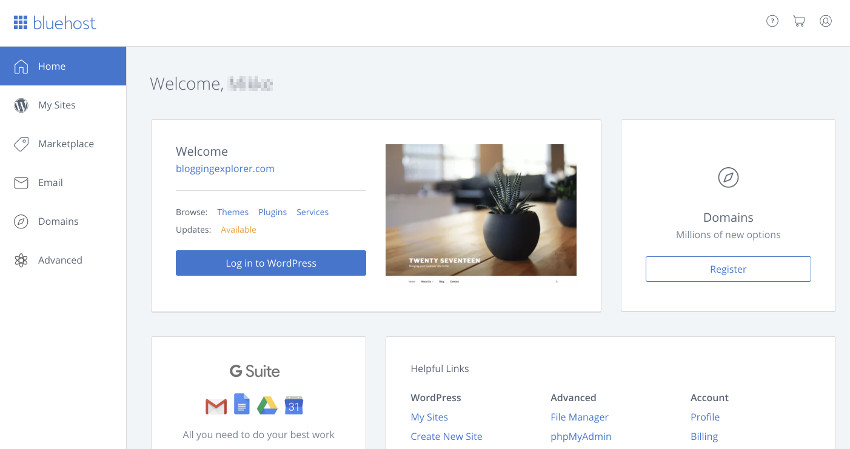The height and width of the screenshot is (449, 850).
Task: Click the Google Drive icon
Action: 267,405
